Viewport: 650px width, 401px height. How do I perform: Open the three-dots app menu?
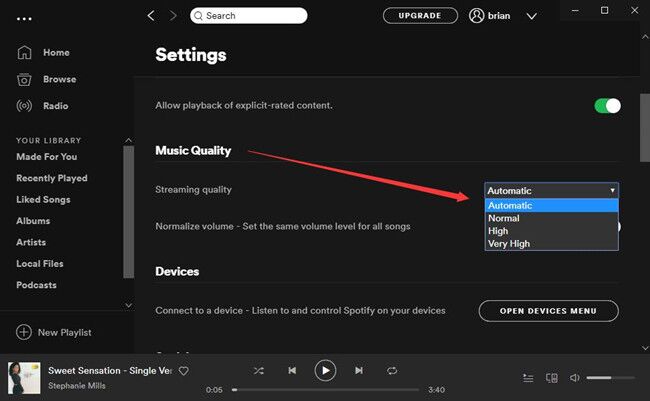pyautogui.click(x=24, y=19)
